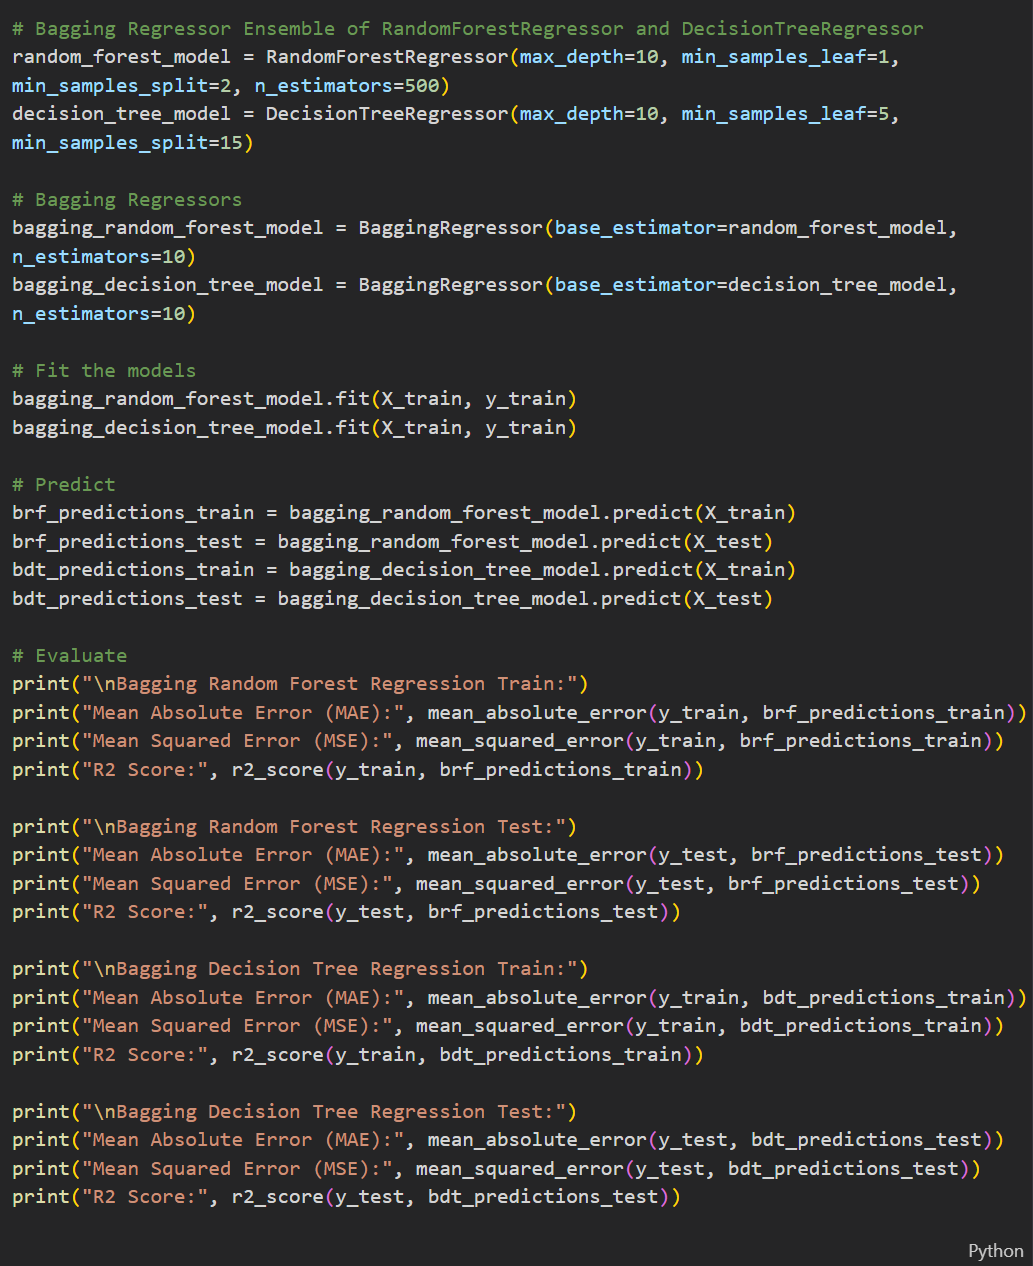Click the '# Fit the models' comment

(104, 371)
